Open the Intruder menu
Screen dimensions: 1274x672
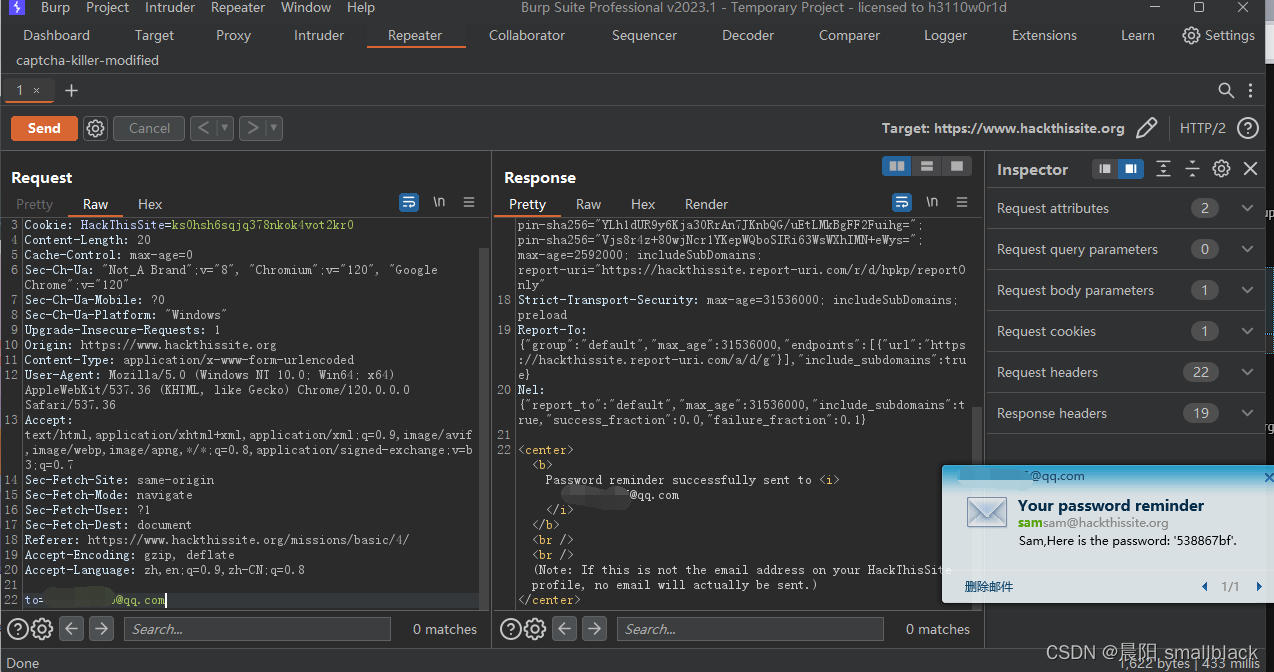(170, 7)
